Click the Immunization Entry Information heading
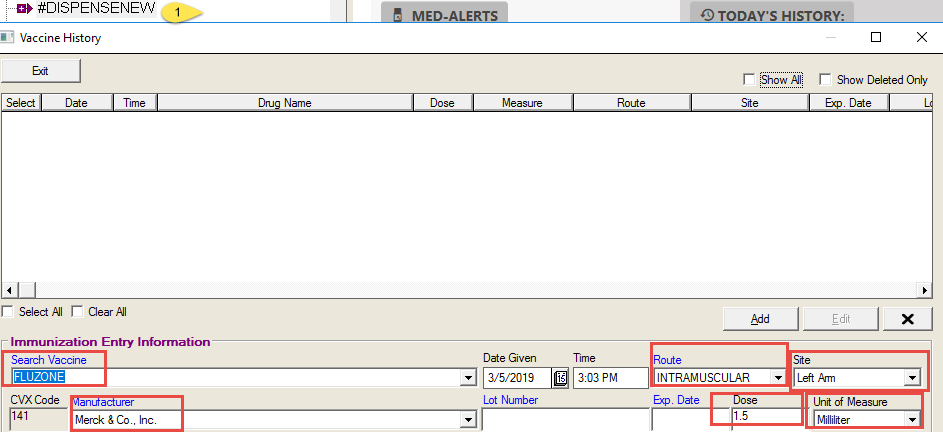The width and height of the screenshot is (943, 432). coord(111,342)
